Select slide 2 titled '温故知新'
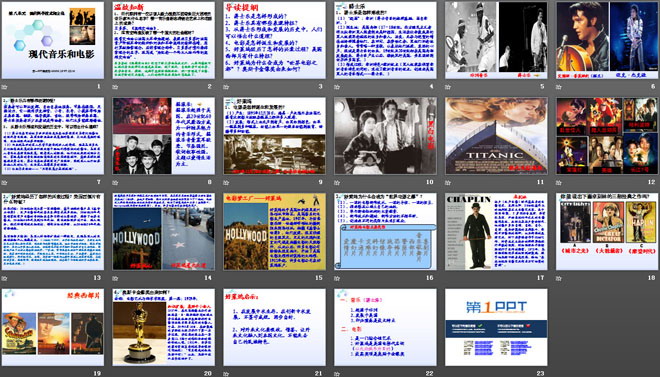 (x=164, y=40)
